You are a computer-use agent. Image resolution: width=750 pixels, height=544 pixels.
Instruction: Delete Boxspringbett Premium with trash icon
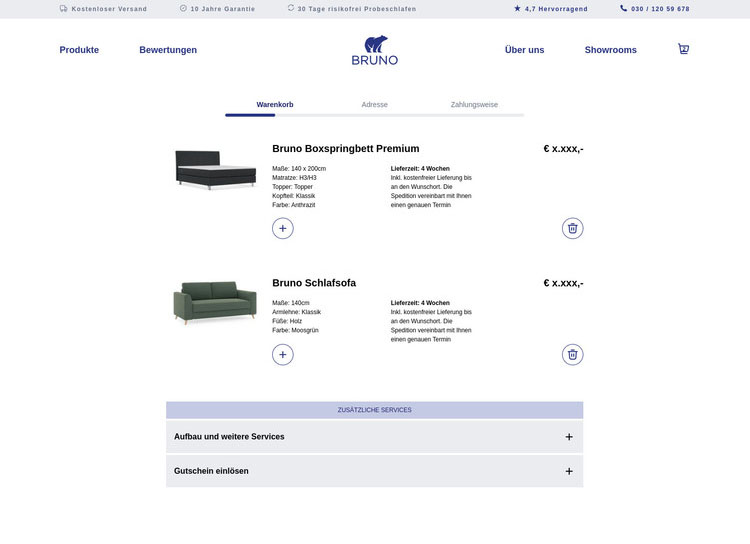tap(572, 228)
